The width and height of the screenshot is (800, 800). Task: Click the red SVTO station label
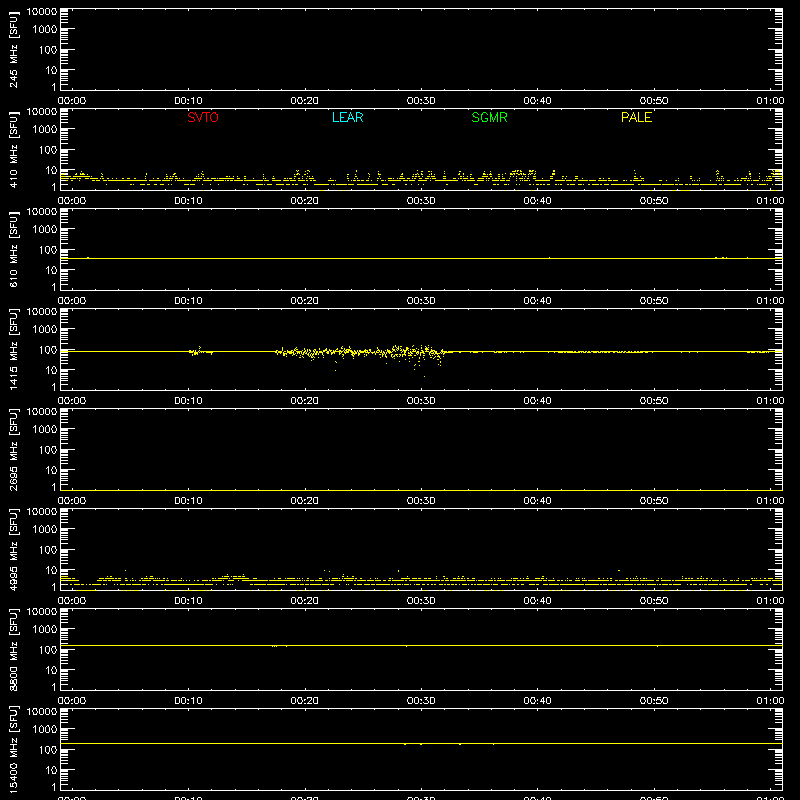click(203, 117)
